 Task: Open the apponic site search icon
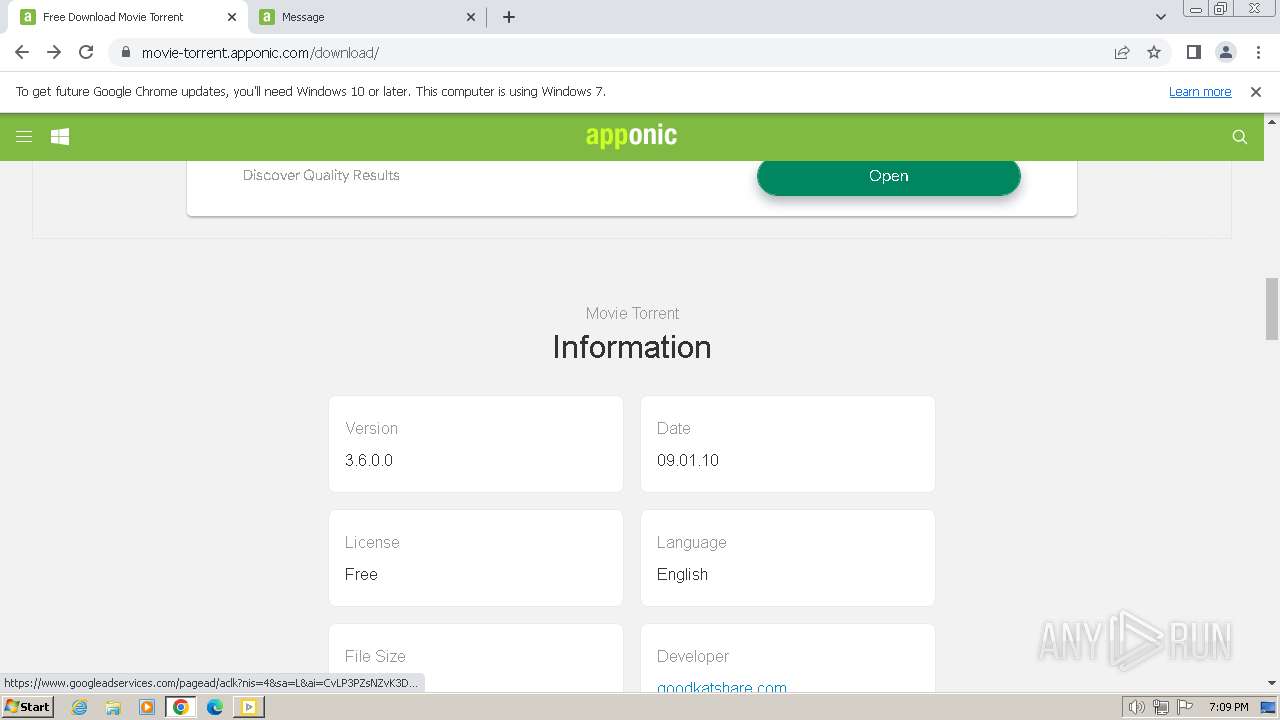1240,137
